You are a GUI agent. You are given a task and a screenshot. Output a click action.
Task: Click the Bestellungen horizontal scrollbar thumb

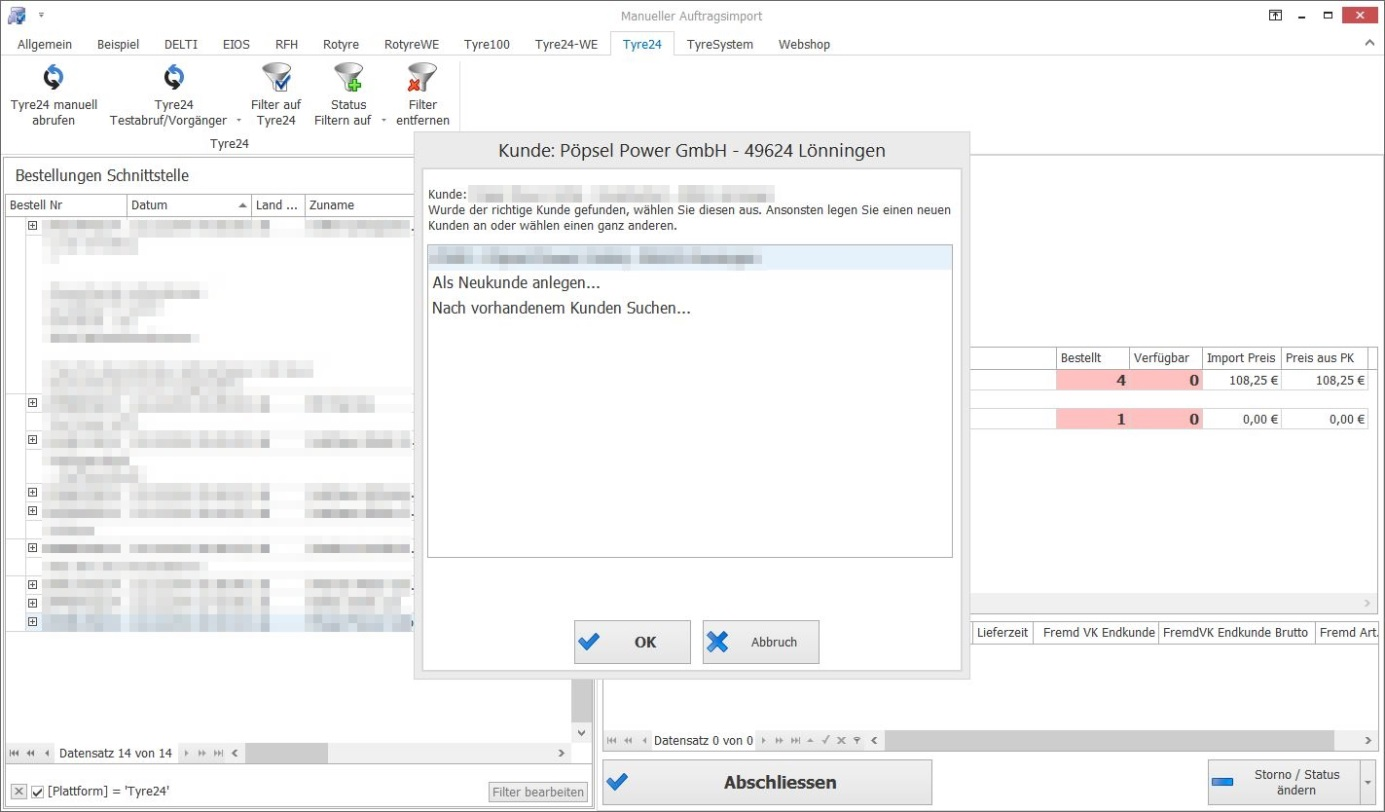[287, 753]
